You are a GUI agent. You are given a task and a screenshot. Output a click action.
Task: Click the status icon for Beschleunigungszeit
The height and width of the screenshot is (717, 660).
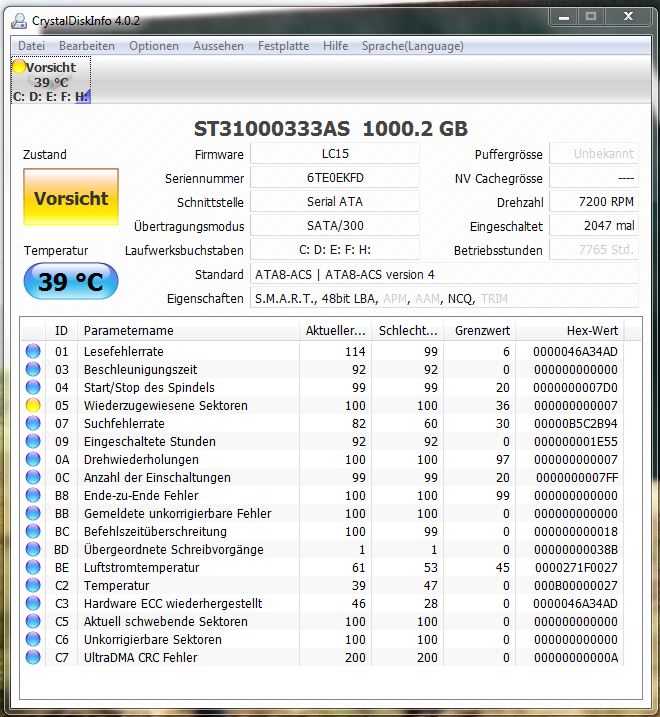coord(33,369)
